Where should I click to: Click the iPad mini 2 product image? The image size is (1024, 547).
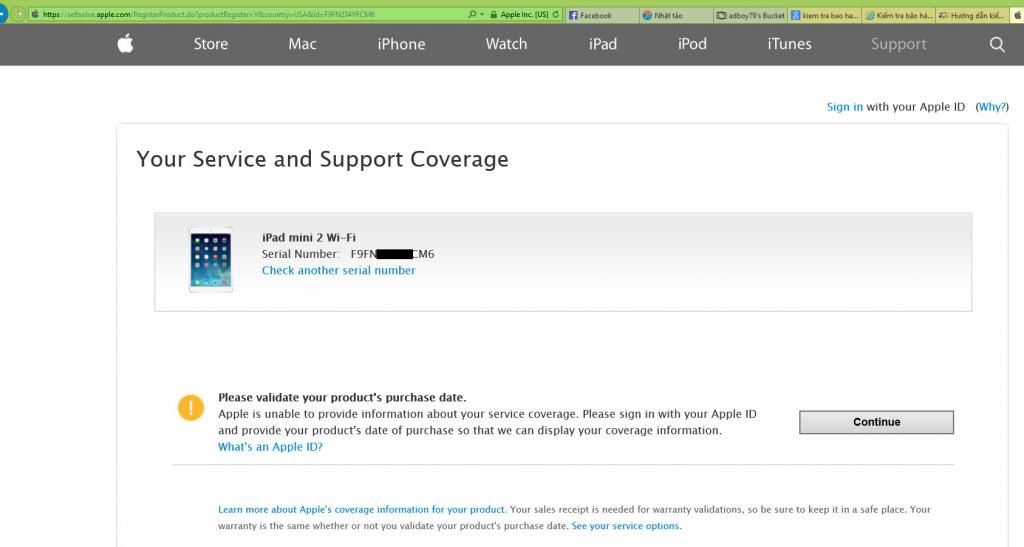tap(210, 259)
